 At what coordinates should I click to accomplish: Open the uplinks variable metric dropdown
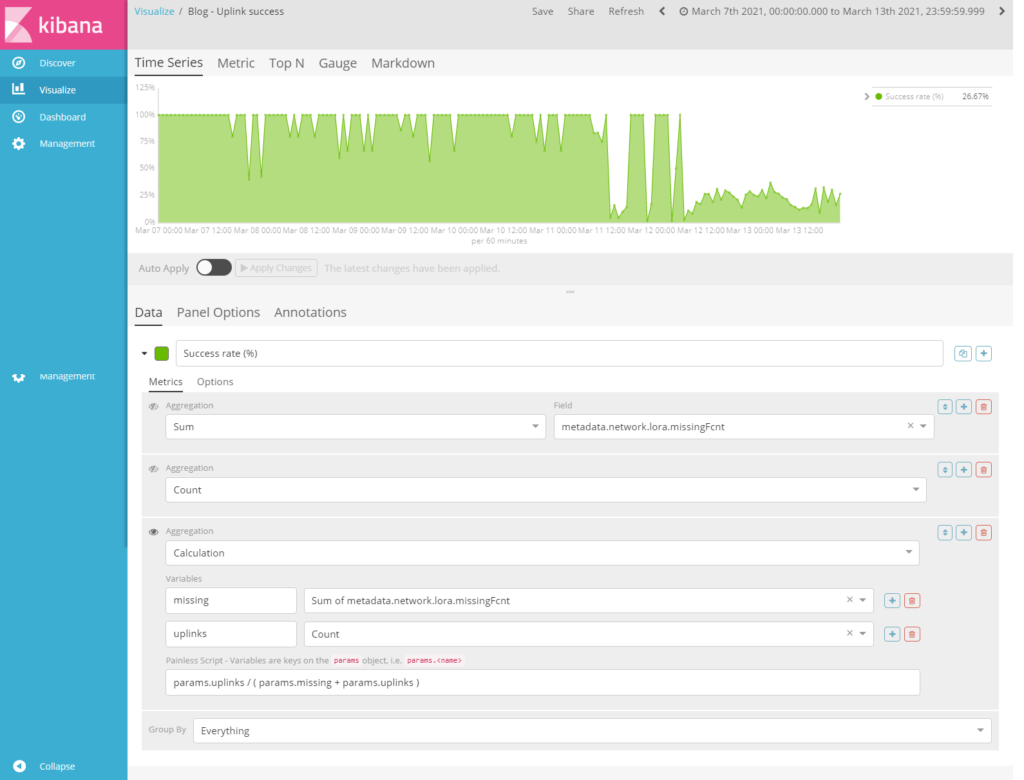pos(863,634)
